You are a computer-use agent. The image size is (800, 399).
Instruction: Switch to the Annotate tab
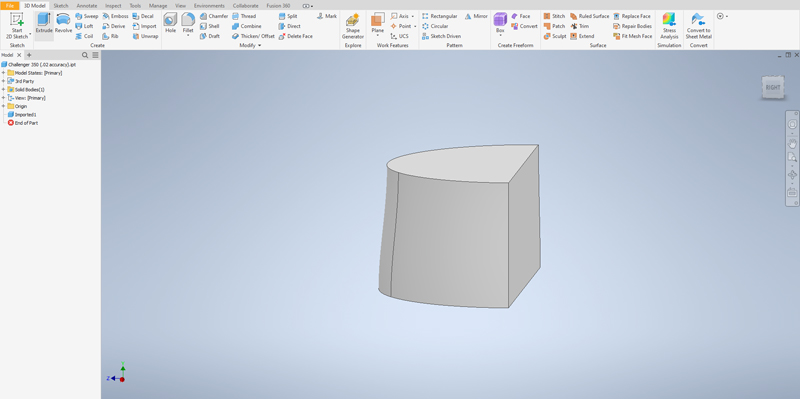(87, 6)
